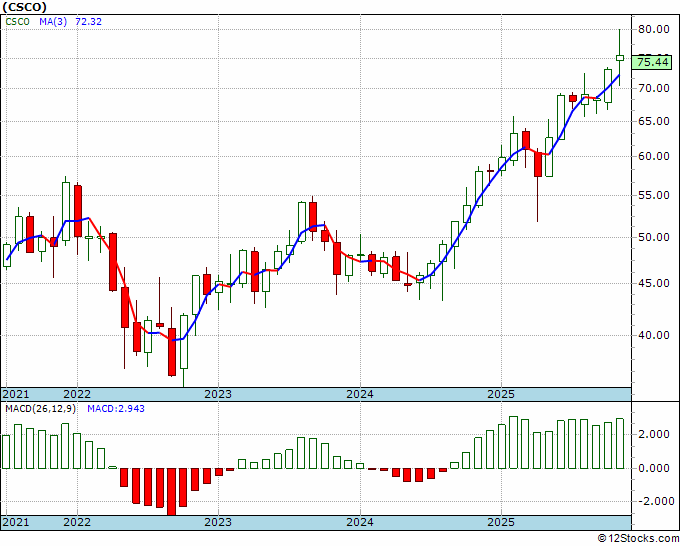Click 2023 on the MACD timeline
The image size is (680, 546).
click(218, 522)
